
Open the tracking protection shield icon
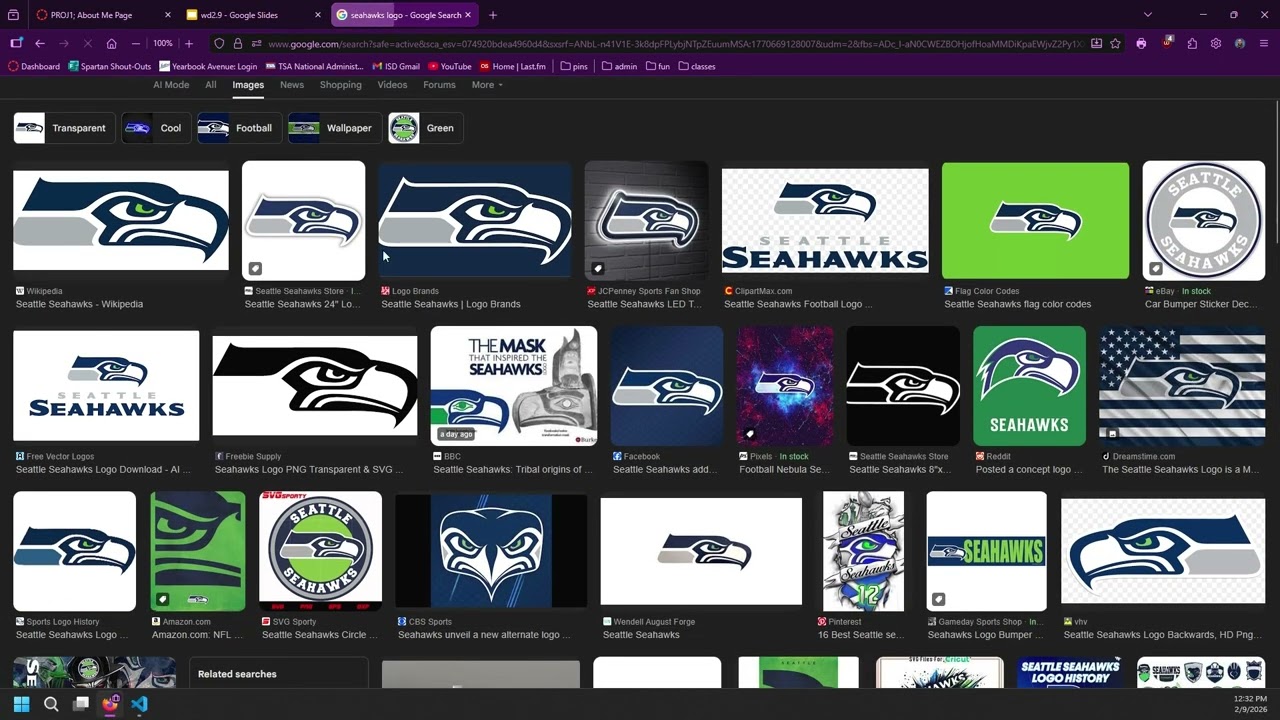pos(219,44)
